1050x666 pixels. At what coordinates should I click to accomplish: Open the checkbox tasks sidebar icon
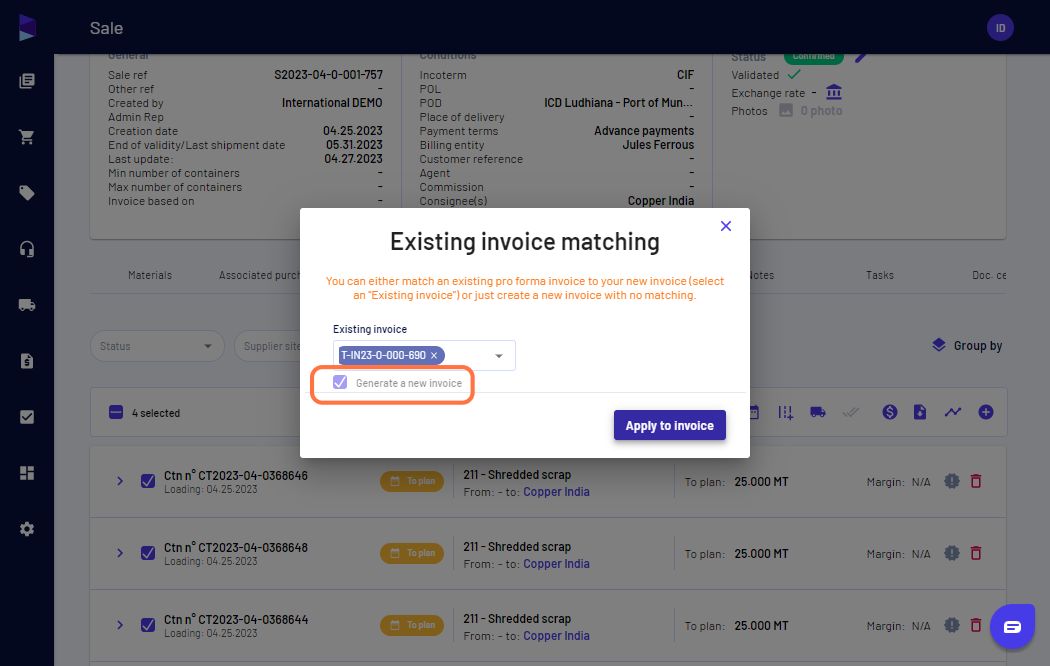[x=27, y=417]
